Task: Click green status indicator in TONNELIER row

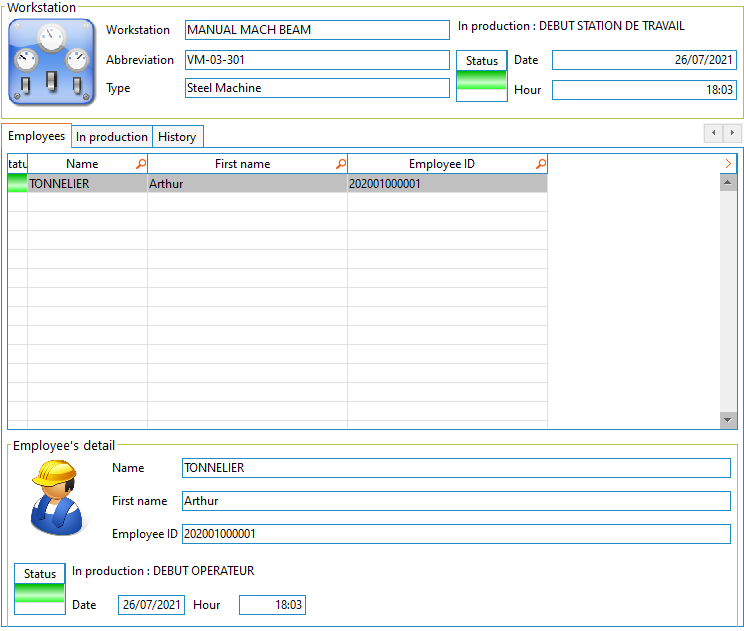Action: click(17, 184)
